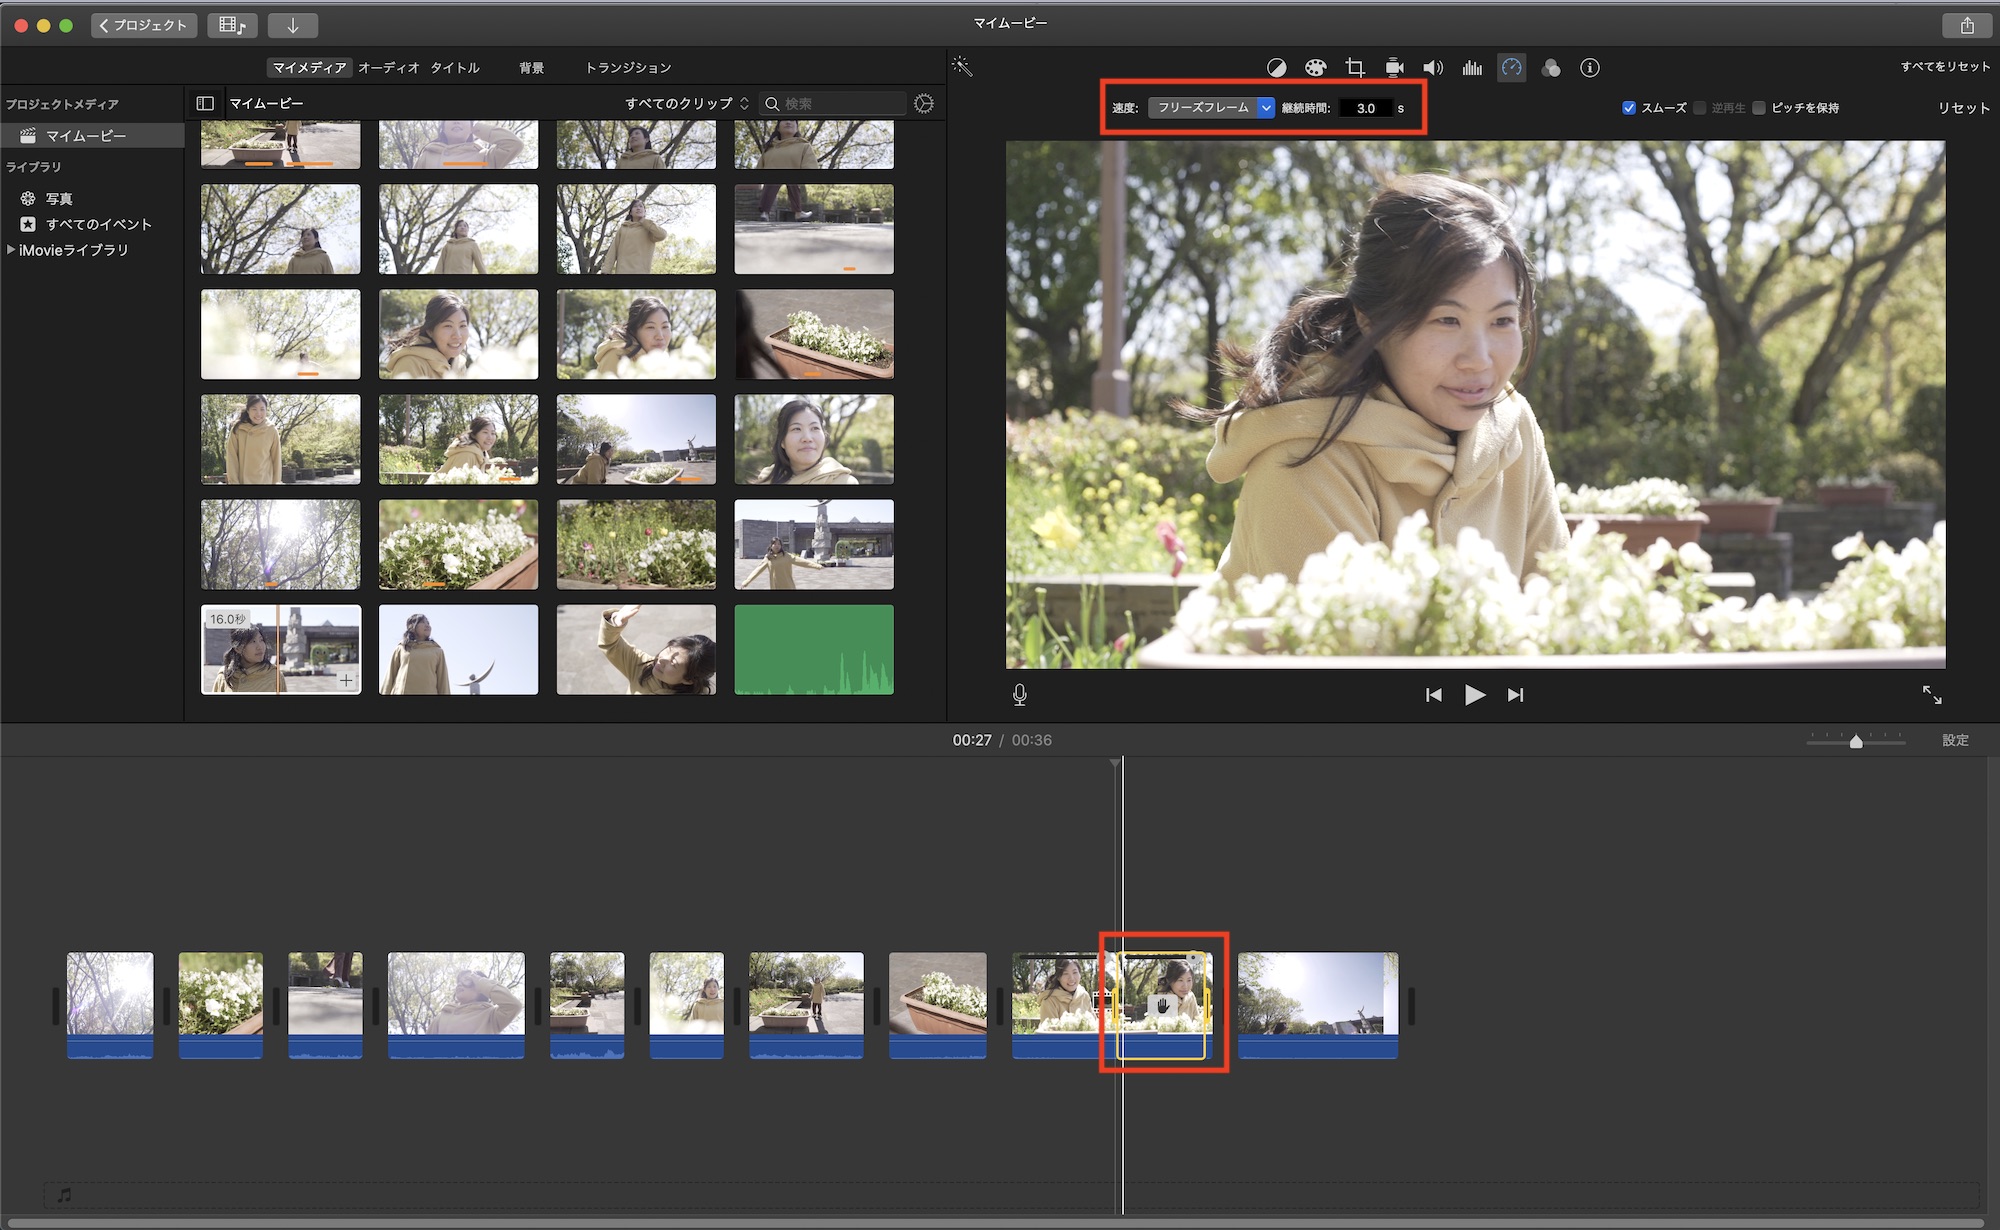The image size is (2000, 1230).
Task: Uncheck the スムーズ checkbox
Action: [1629, 108]
